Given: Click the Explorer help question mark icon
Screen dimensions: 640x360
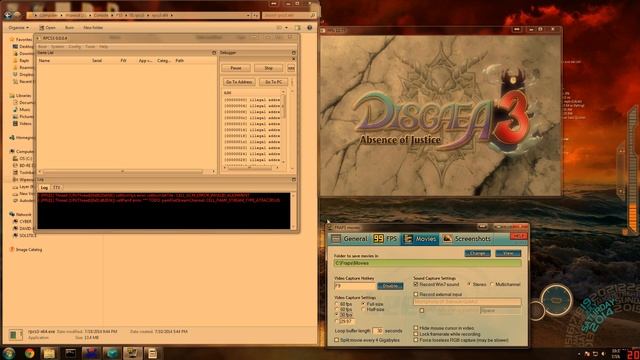Looking at the screenshot, I should pyautogui.click(x=309, y=28).
